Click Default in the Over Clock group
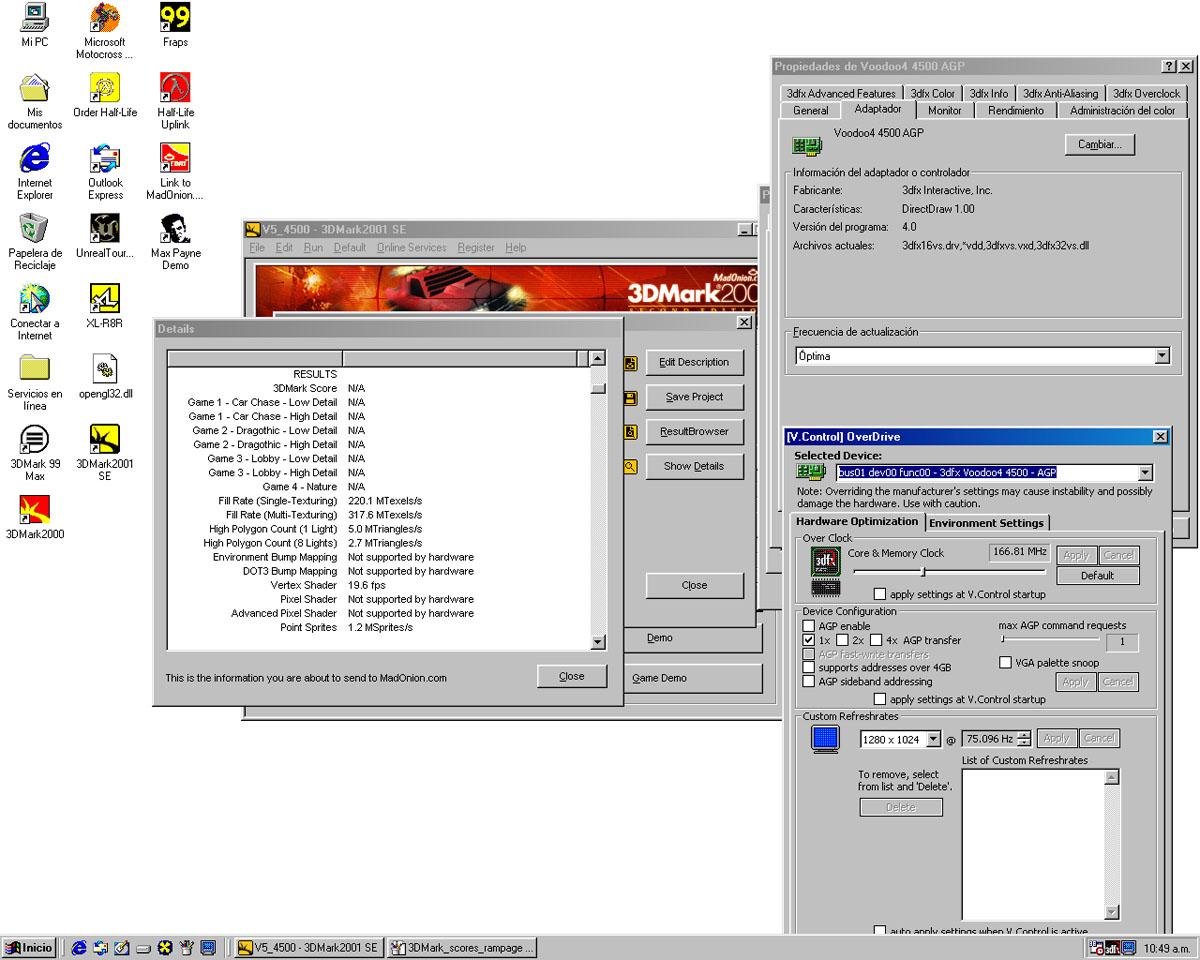This screenshot has width=1200, height=960. [1097, 575]
